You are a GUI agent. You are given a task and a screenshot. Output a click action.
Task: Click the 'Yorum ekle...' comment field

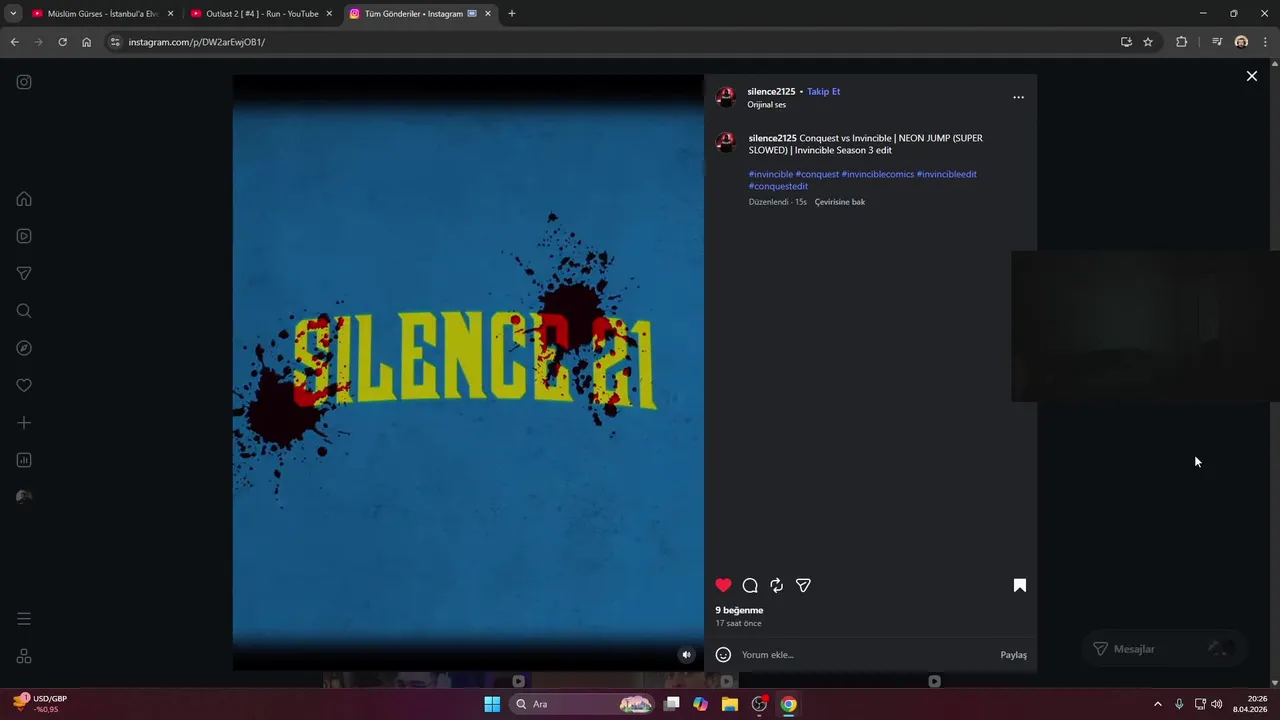tap(865, 655)
